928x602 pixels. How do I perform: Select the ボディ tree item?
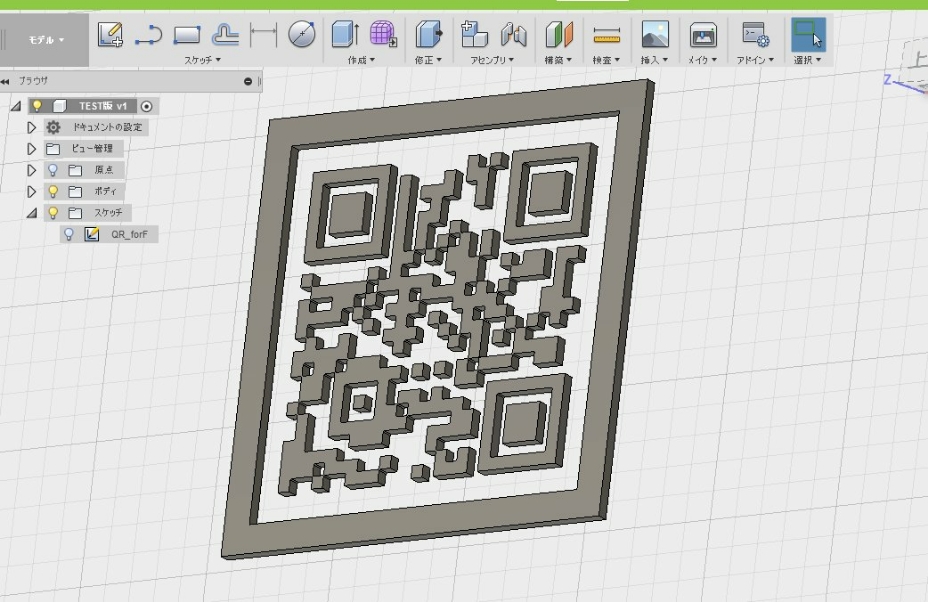pyautogui.click(x=105, y=191)
